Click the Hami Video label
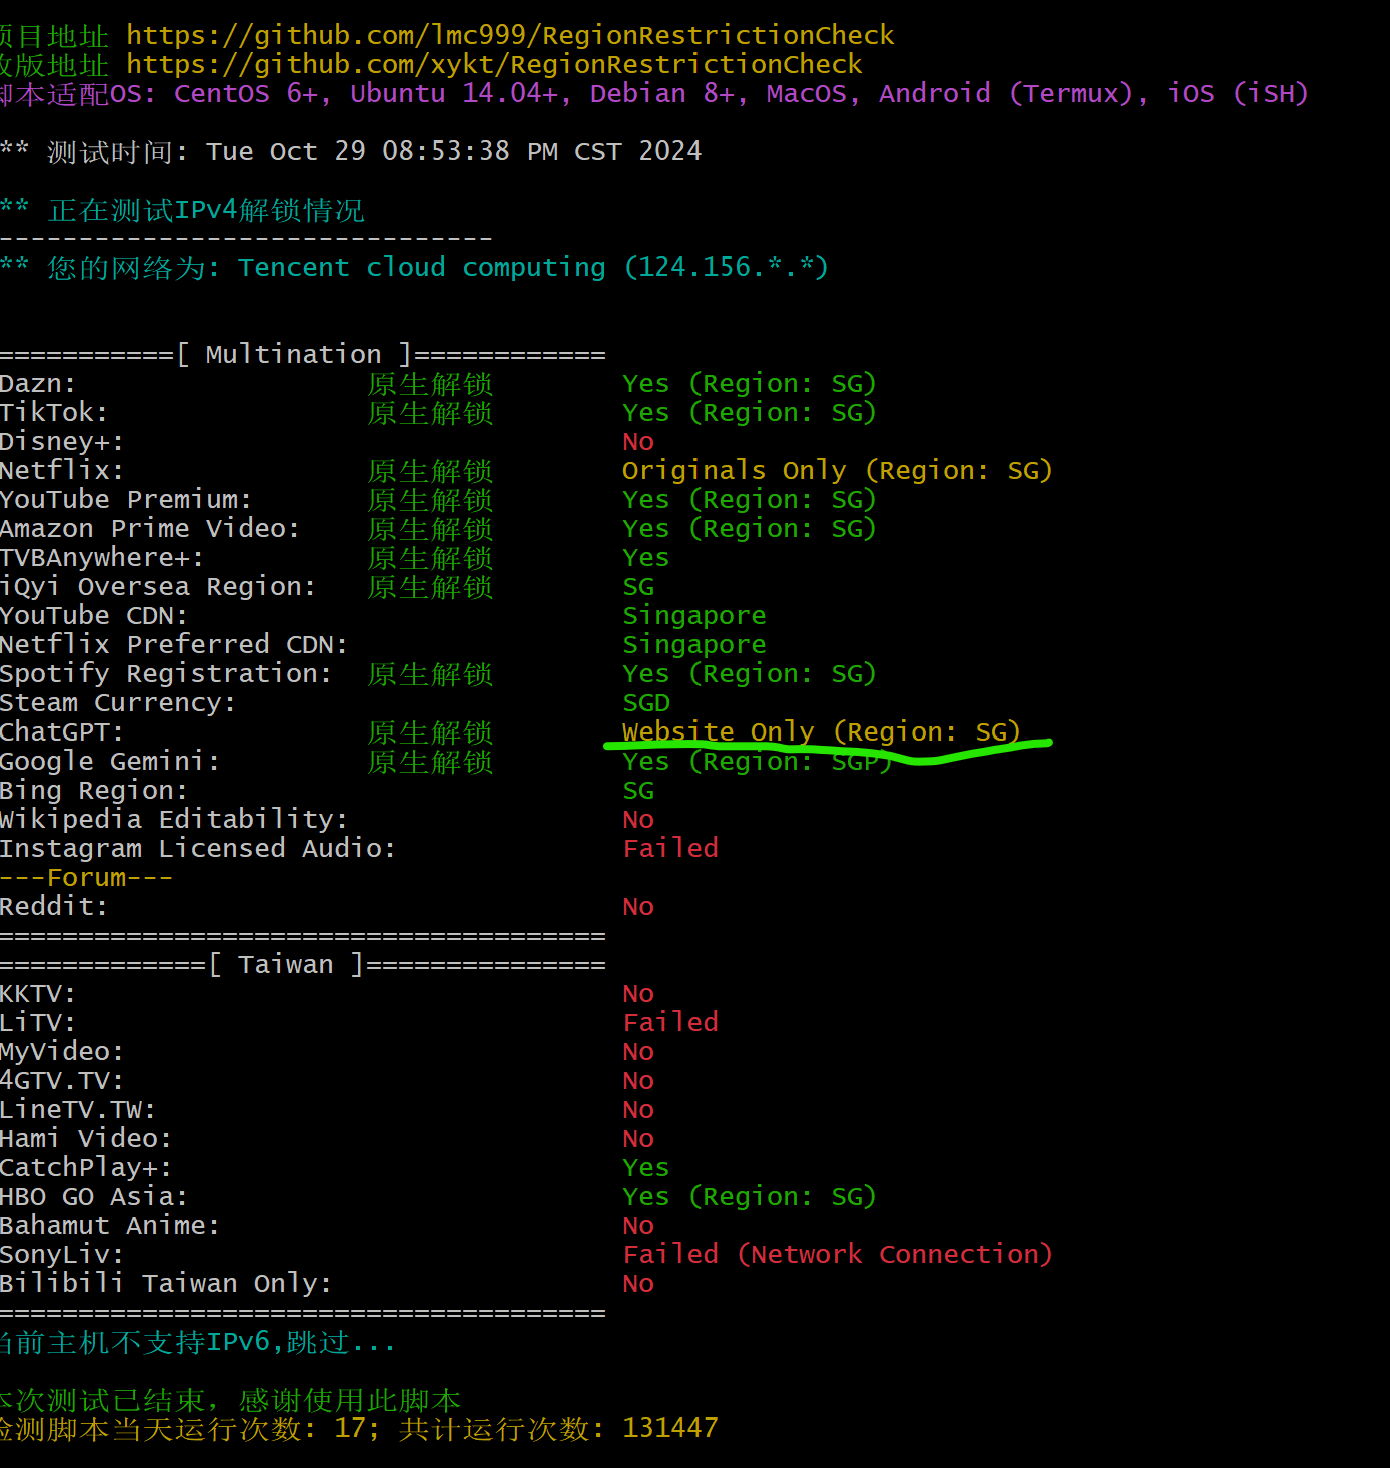 pos(86,1138)
